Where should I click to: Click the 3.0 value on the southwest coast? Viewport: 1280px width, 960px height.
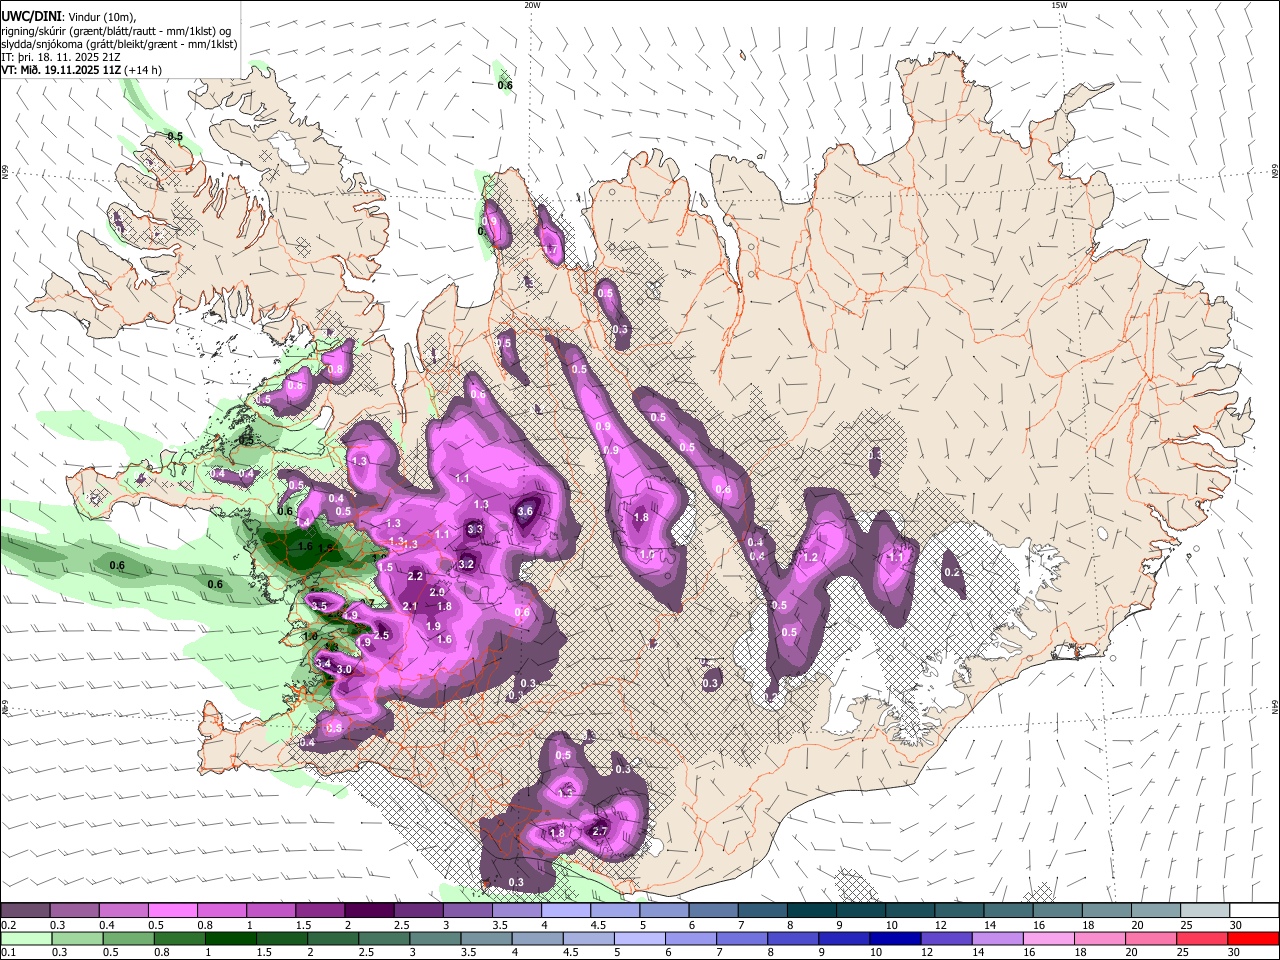click(x=344, y=669)
